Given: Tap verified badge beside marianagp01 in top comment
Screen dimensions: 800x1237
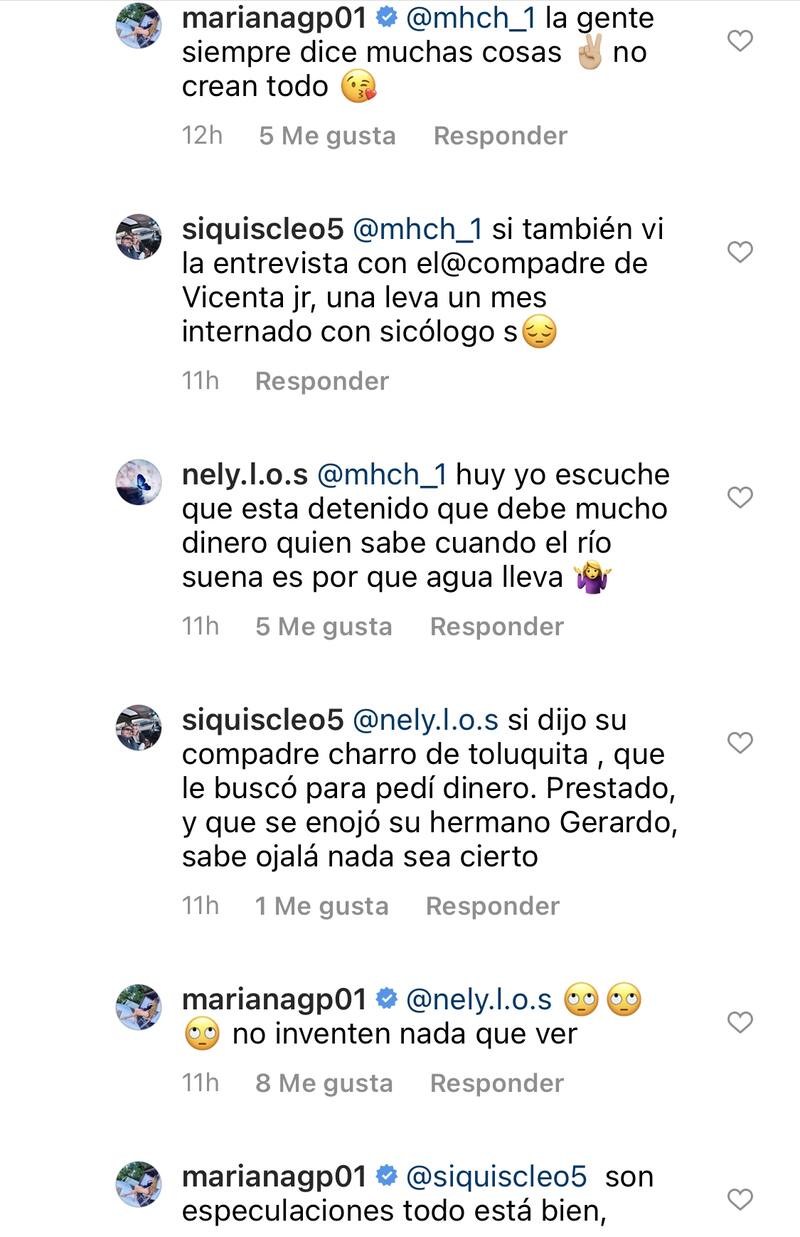Looking at the screenshot, I should [387, 18].
